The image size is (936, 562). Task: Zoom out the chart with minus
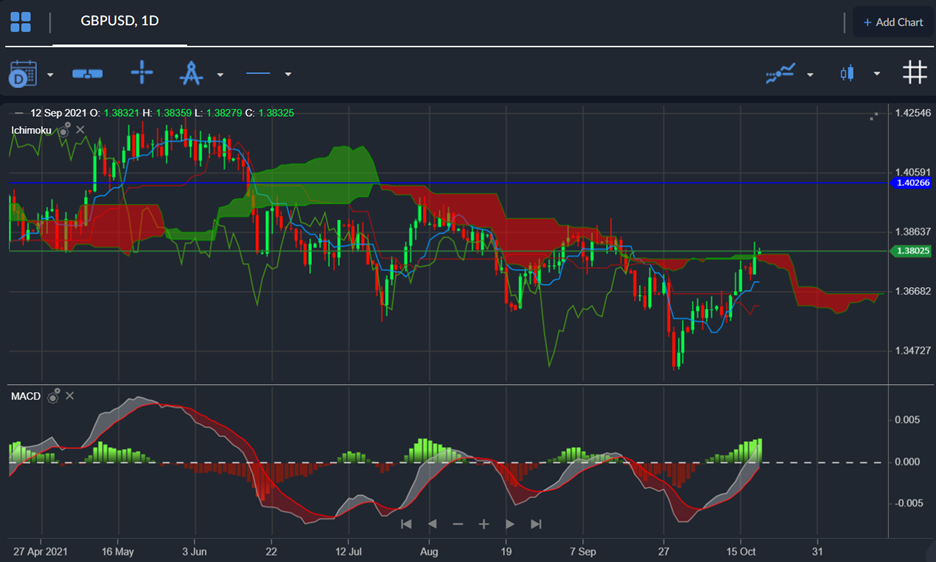[x=458, y=524]
